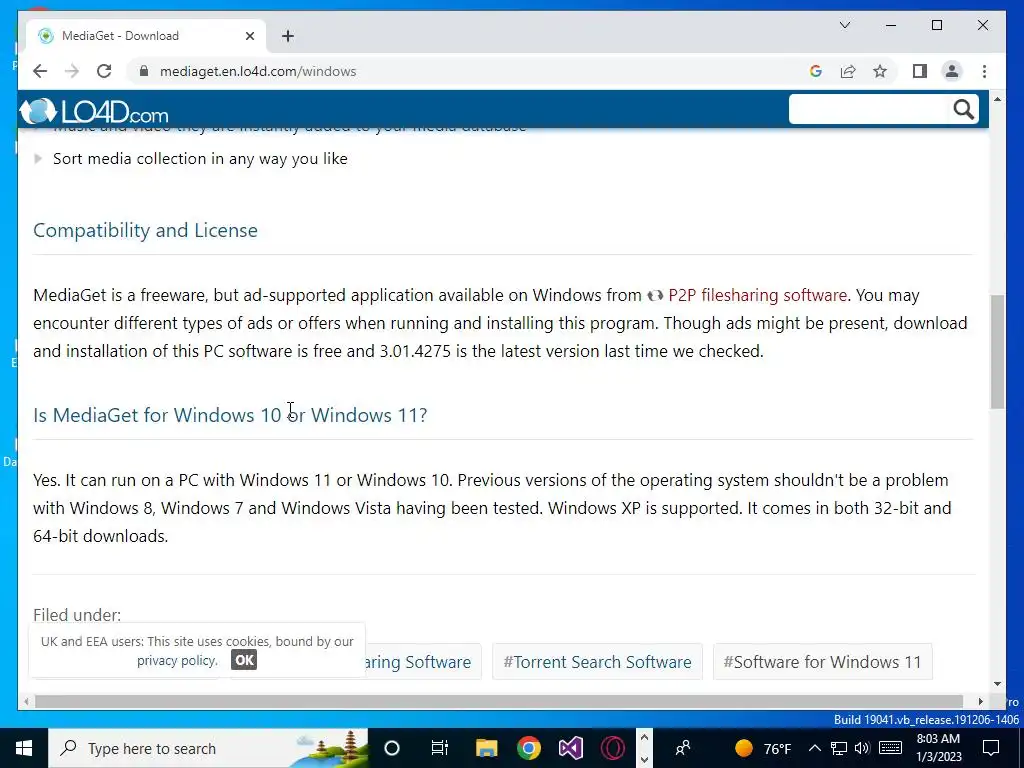Click the taskbar scroll up arrow

click(645, 739)
